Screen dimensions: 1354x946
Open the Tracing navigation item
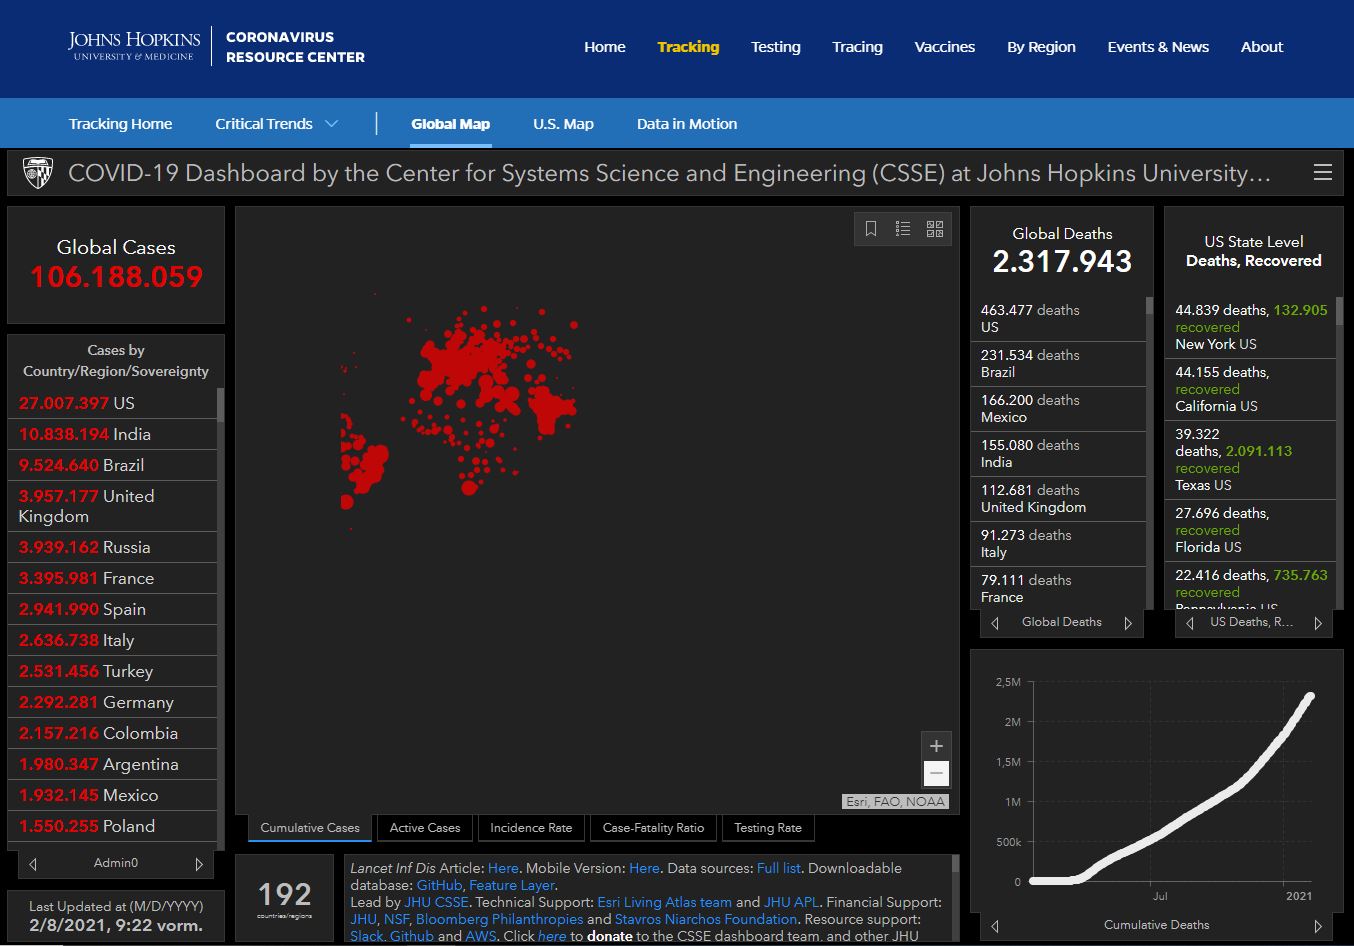[x=857, y=47]
